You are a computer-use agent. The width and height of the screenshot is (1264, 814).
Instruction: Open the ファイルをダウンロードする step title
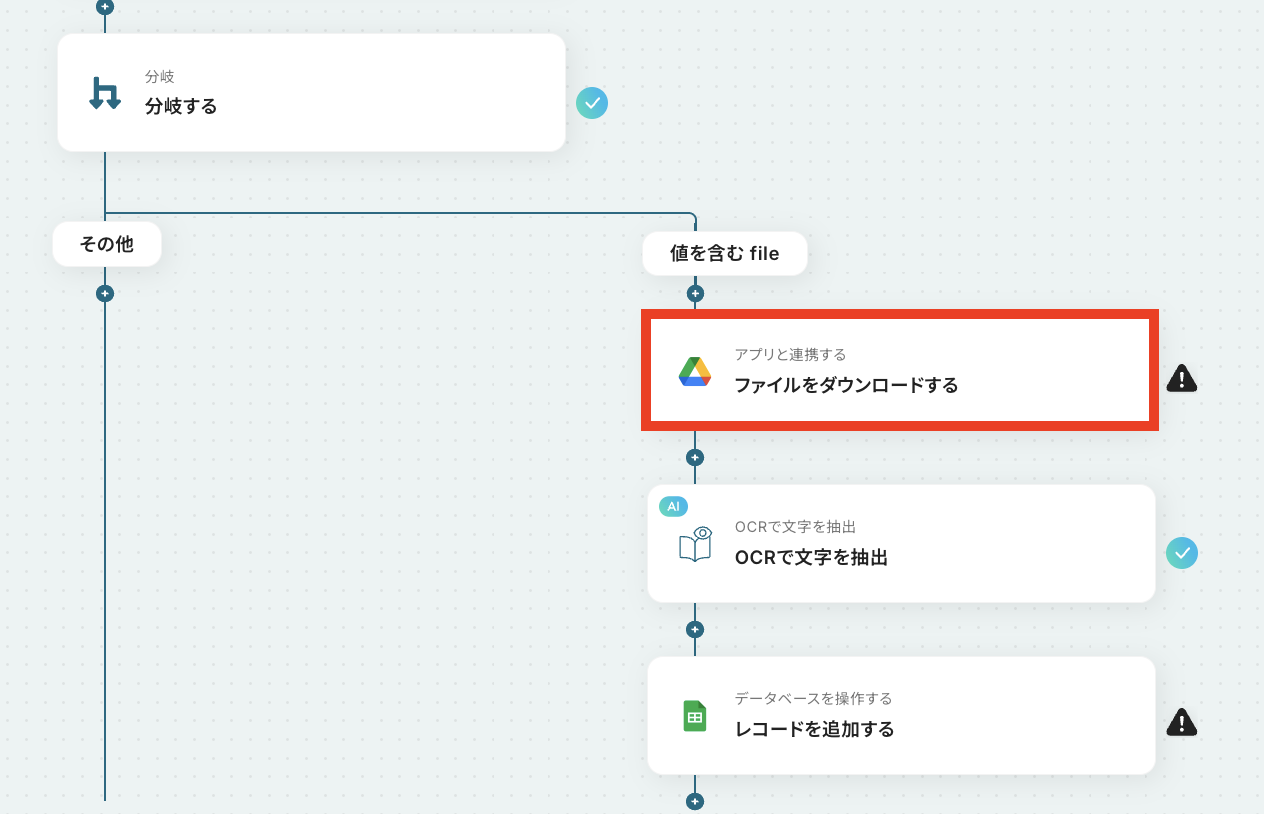[x=846, y=385]
